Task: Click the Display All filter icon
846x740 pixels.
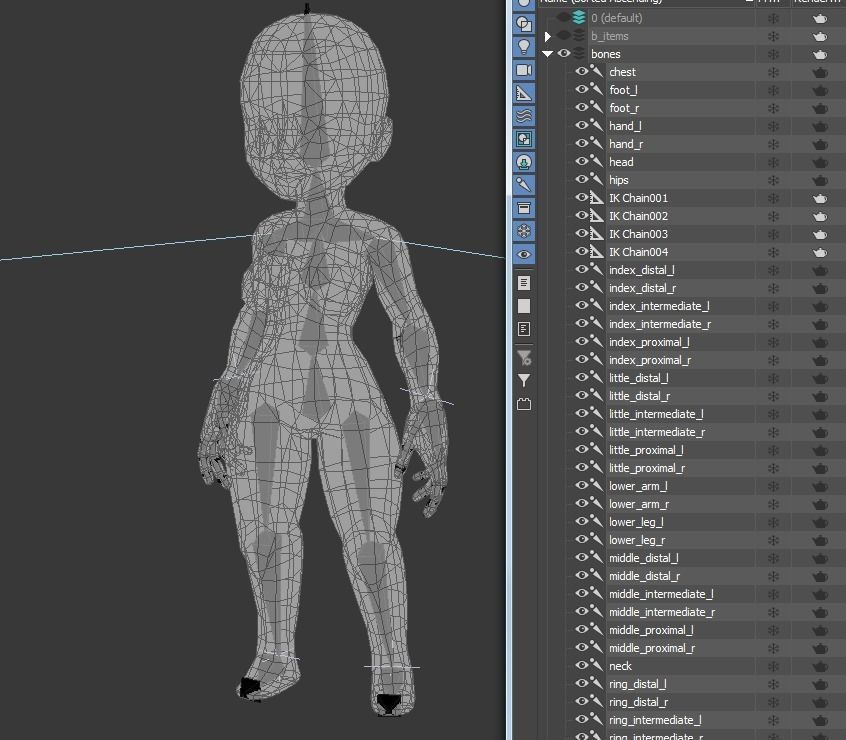Action: point(524,283)
